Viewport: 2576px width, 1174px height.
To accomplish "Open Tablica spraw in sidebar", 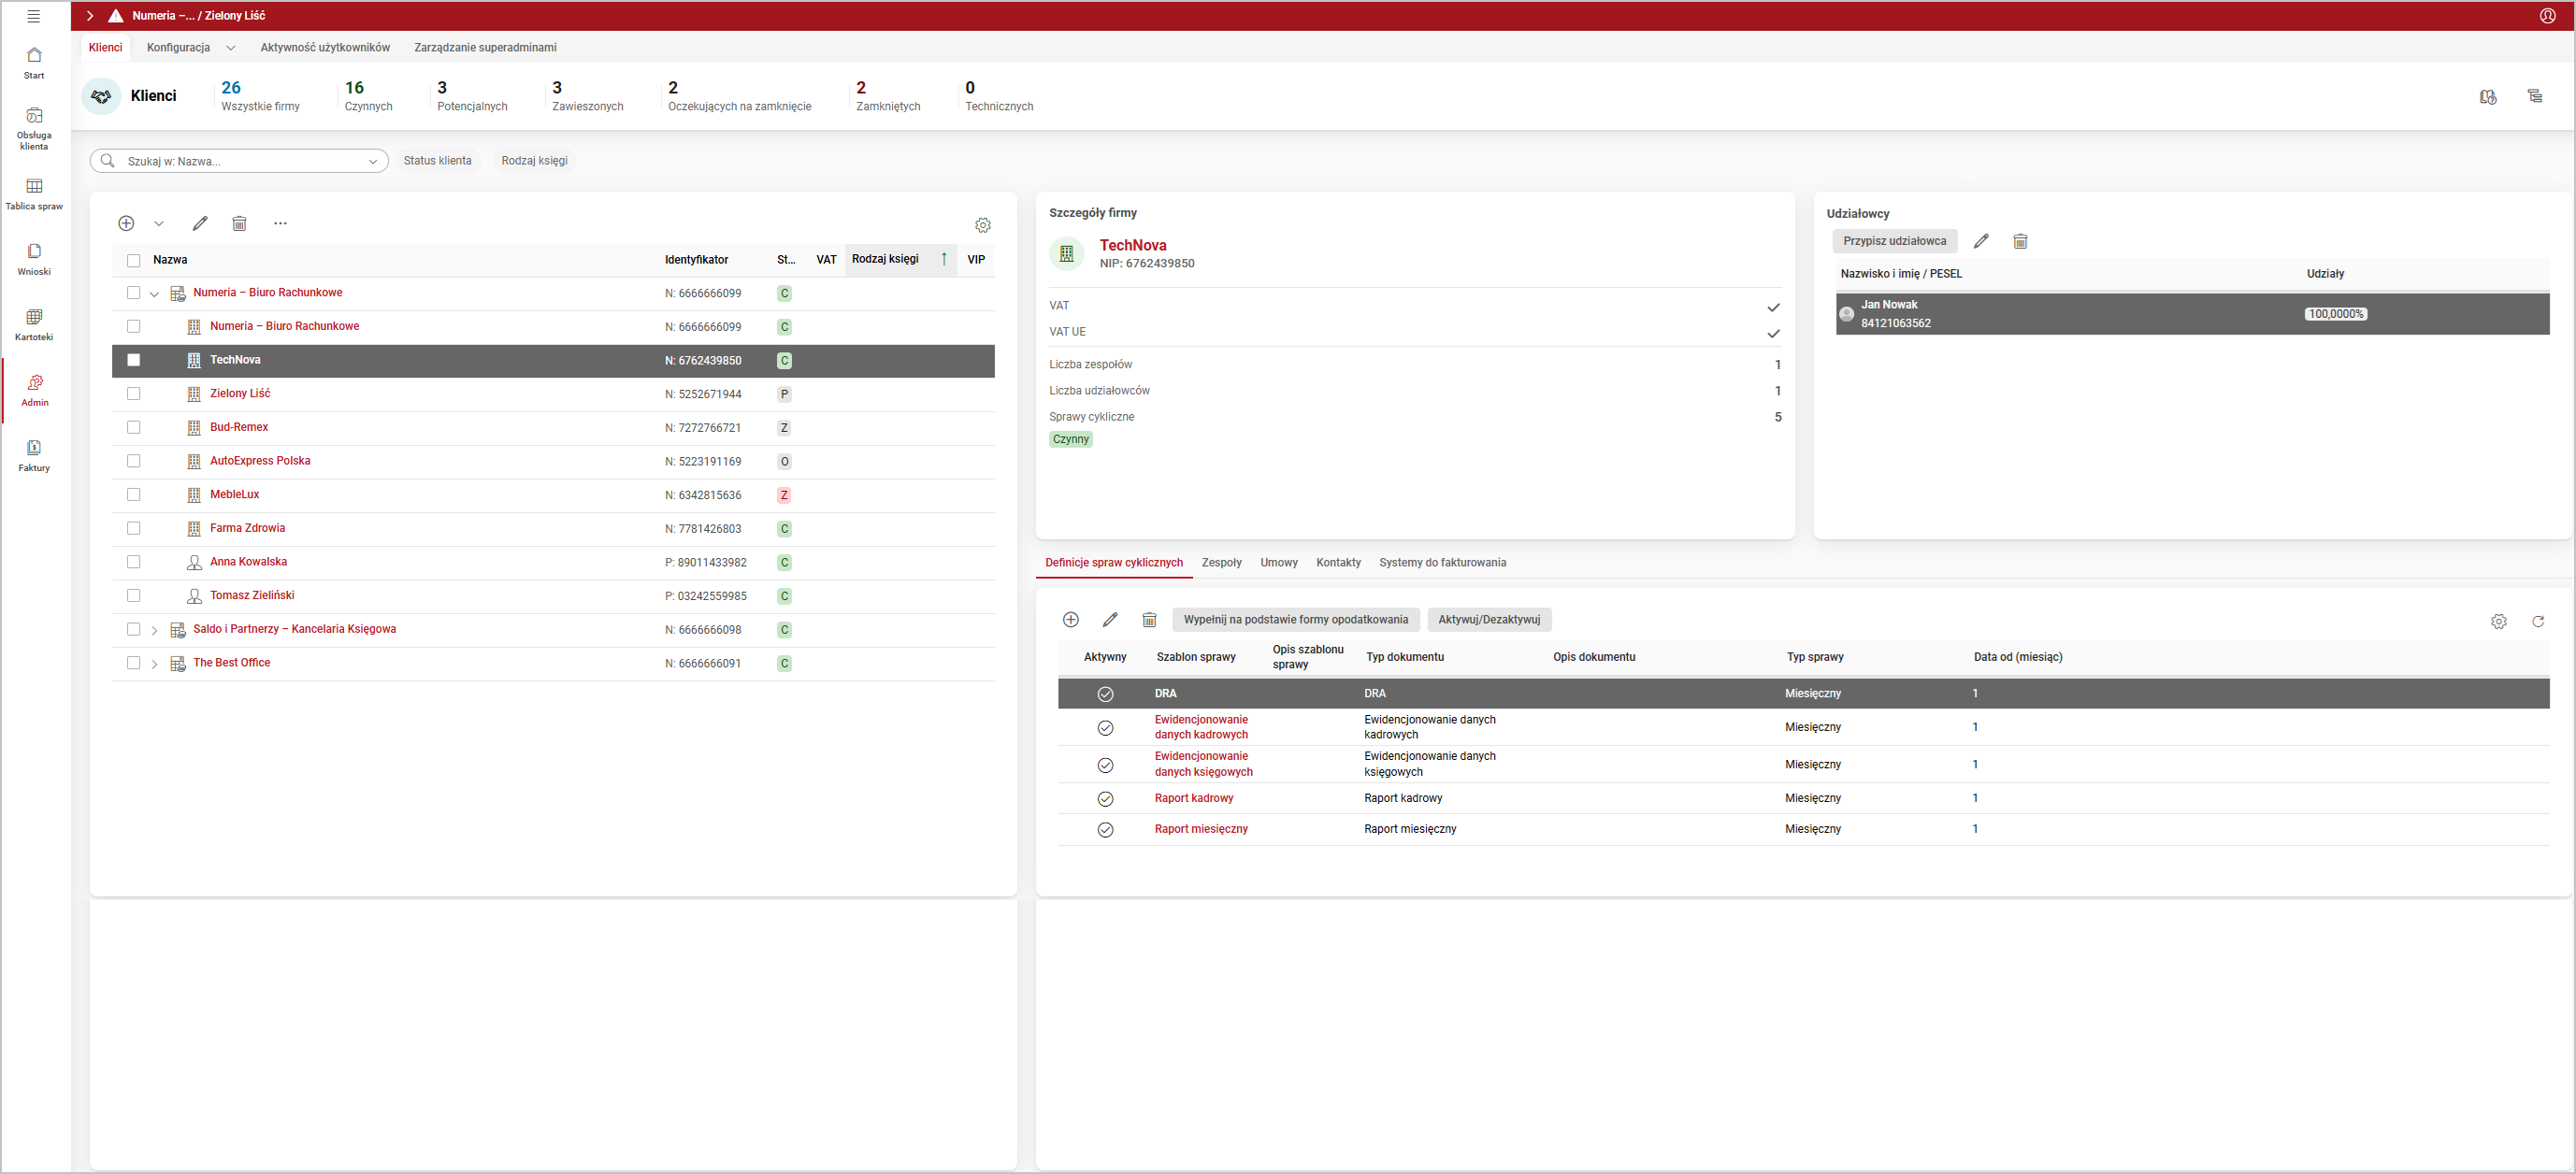I will [x=34, y=194].
